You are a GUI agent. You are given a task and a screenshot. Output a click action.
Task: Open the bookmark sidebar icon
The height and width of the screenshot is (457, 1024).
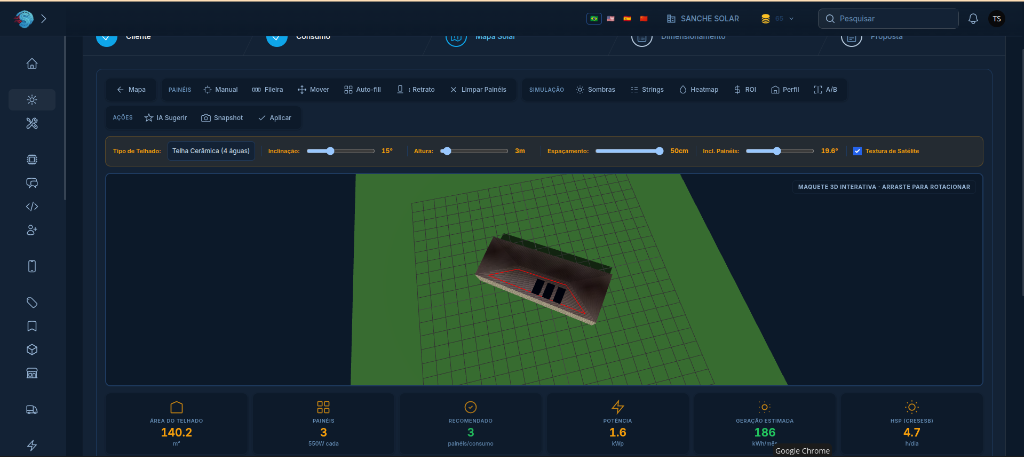(x=32, y=326)
